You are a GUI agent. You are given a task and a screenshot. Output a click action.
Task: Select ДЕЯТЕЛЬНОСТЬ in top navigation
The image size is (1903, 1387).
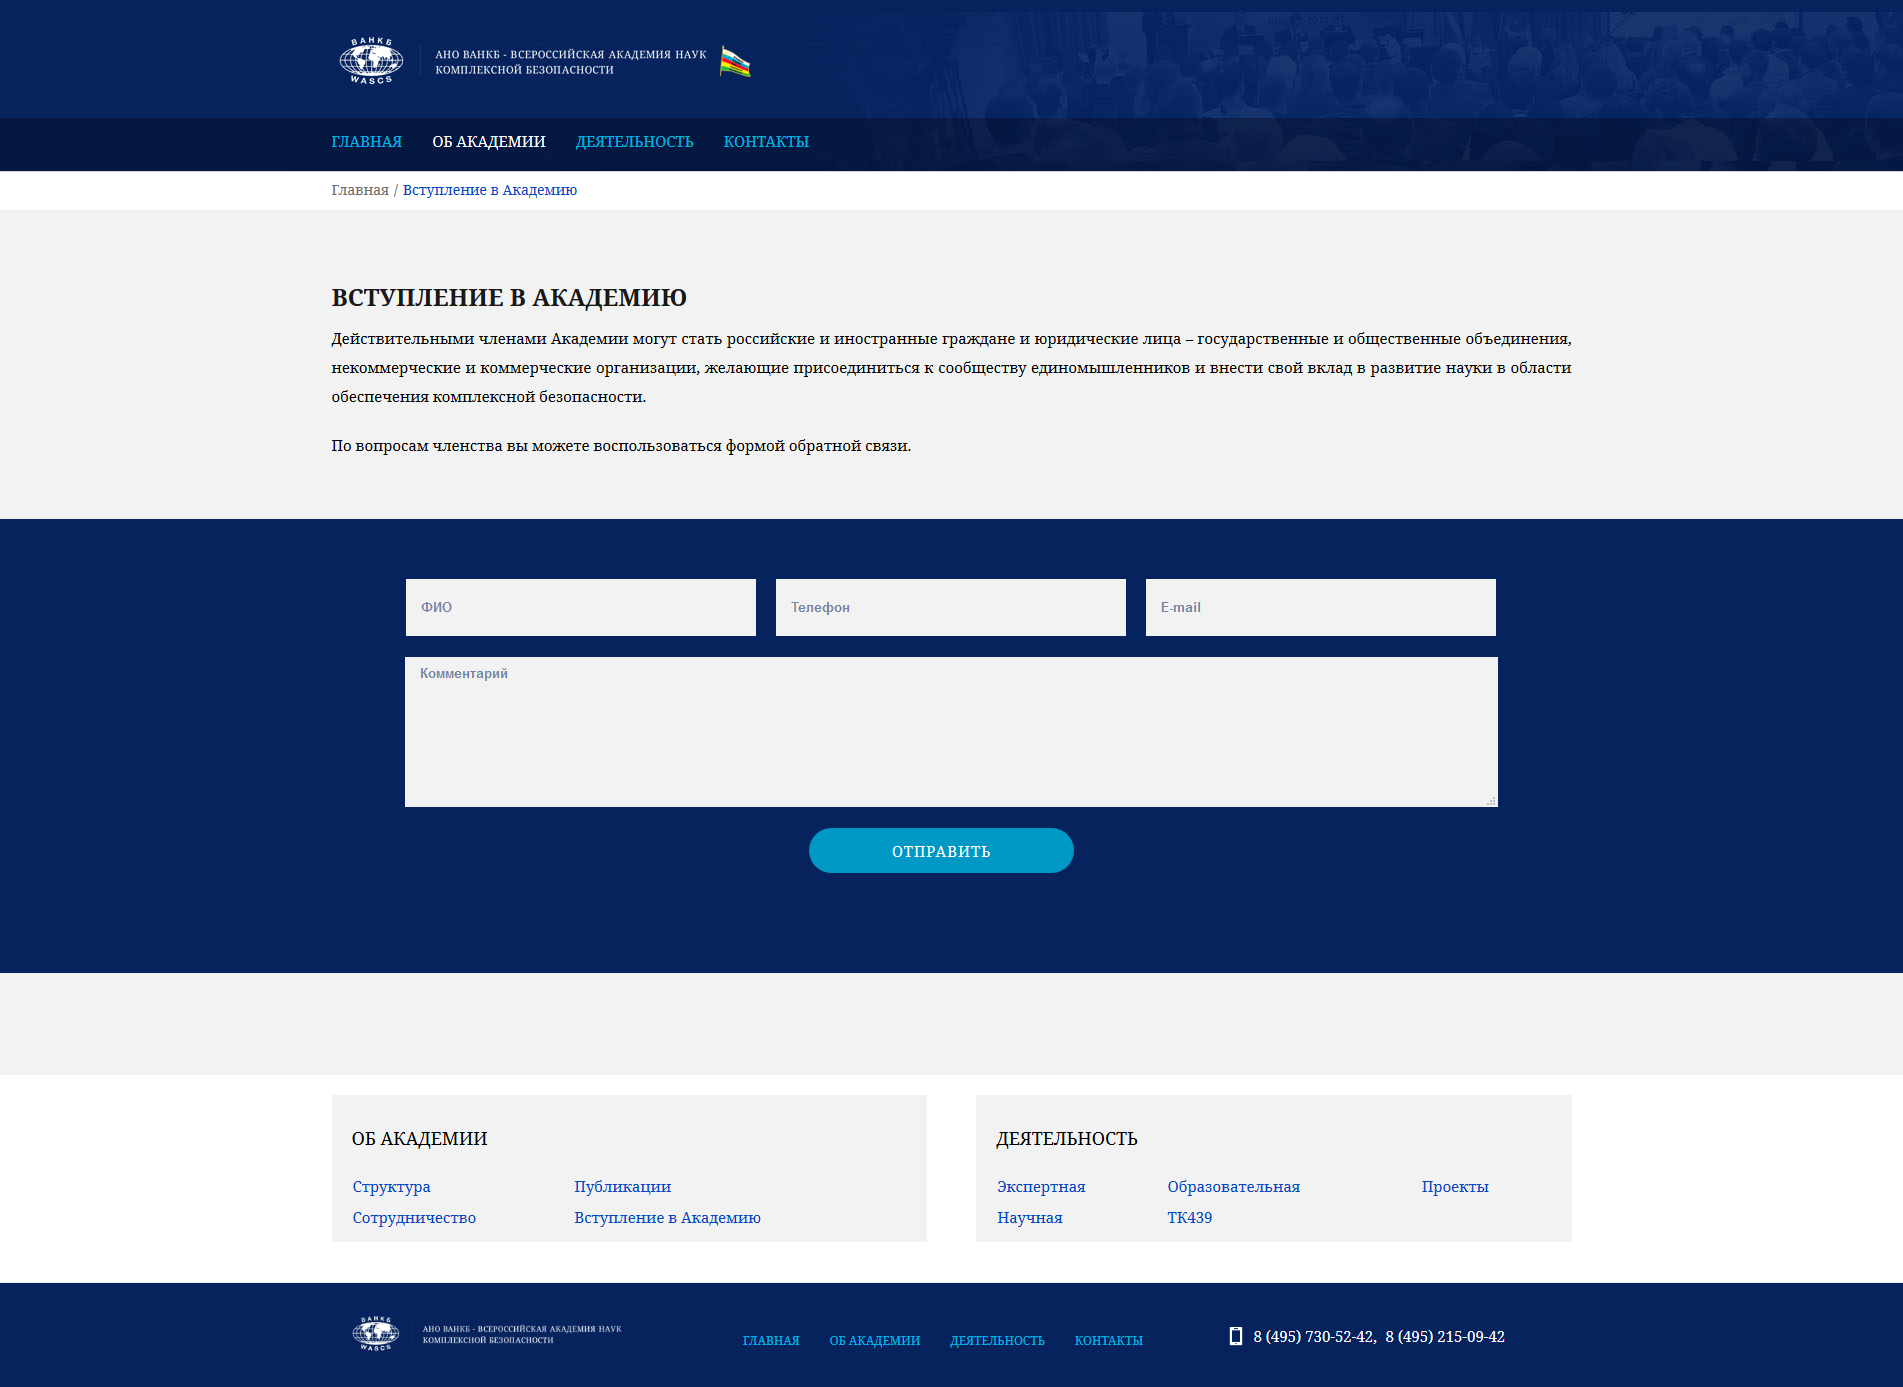[634, 142]
